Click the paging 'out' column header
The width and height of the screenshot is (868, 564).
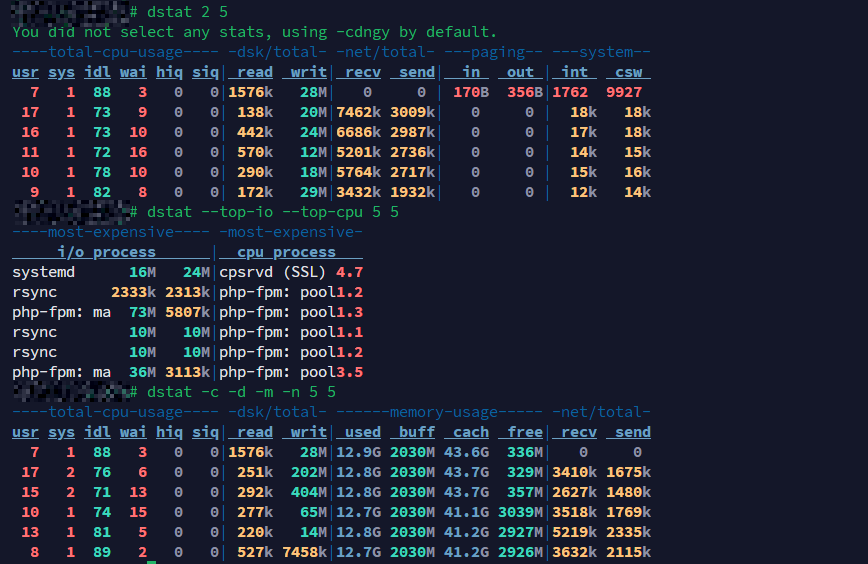(x=520, y=72)
